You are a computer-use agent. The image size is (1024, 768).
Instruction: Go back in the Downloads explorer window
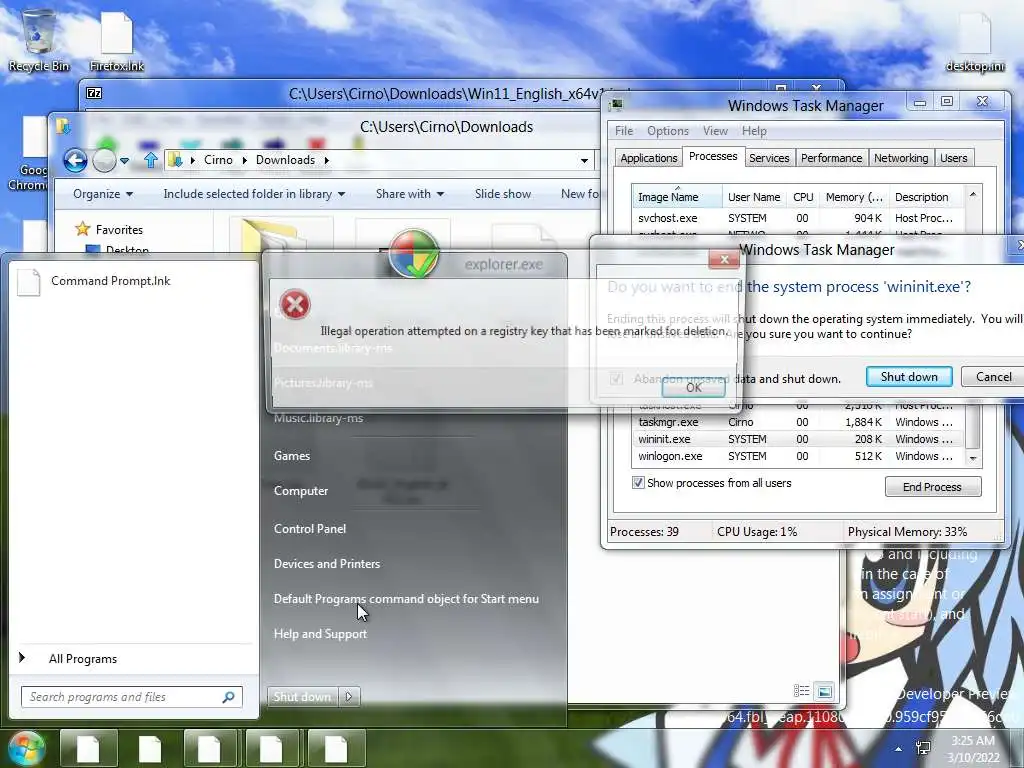pyautogui.click(x=75, y=160)
